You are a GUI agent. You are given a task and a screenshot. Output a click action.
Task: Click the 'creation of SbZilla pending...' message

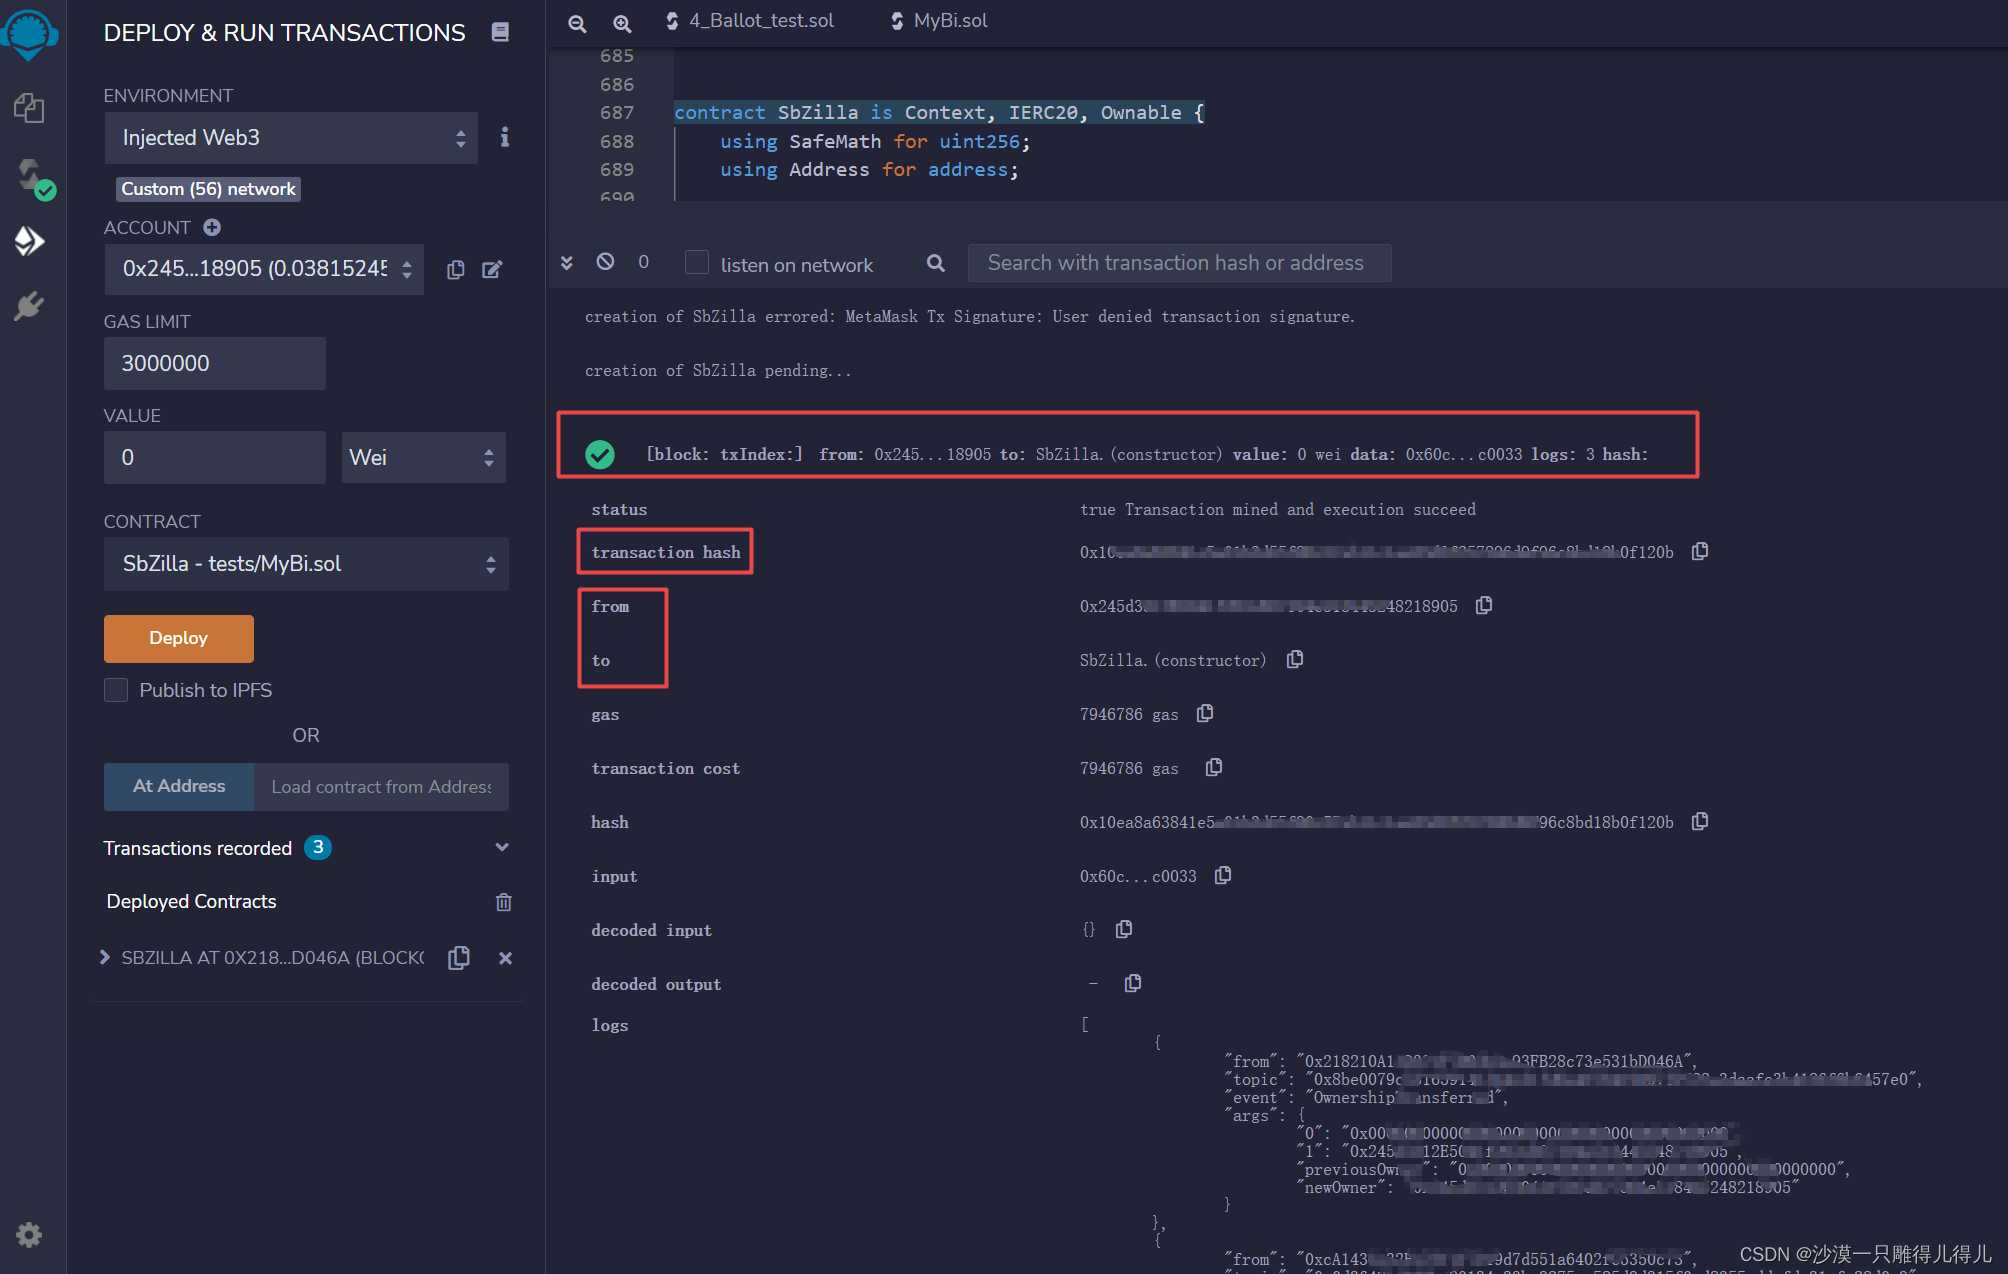tap(718, 371)
